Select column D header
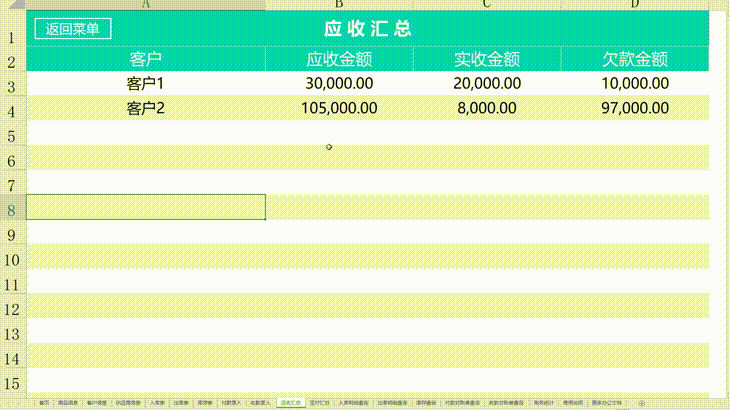Viewport: 730px width, 410px height. (x=634, y=4)
